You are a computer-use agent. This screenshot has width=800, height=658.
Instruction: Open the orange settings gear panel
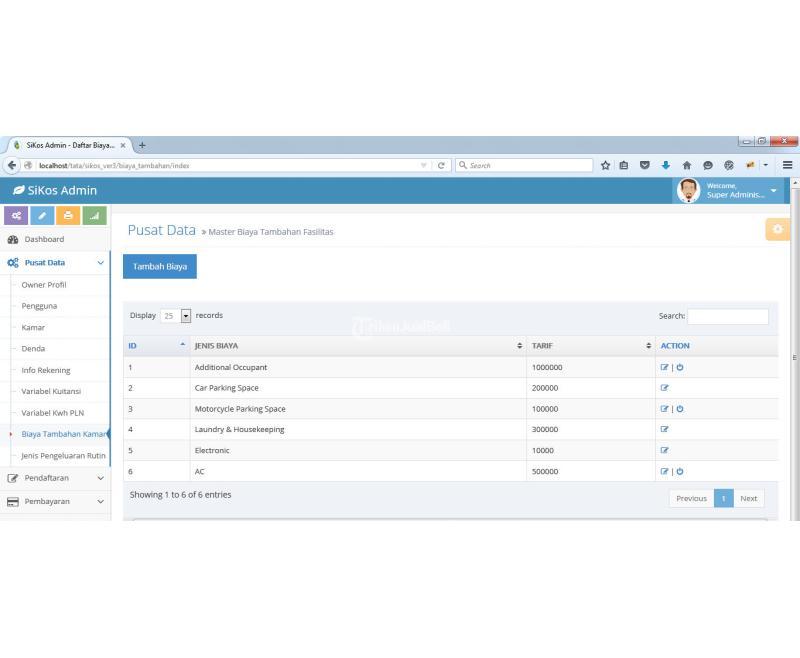point(777,229)
